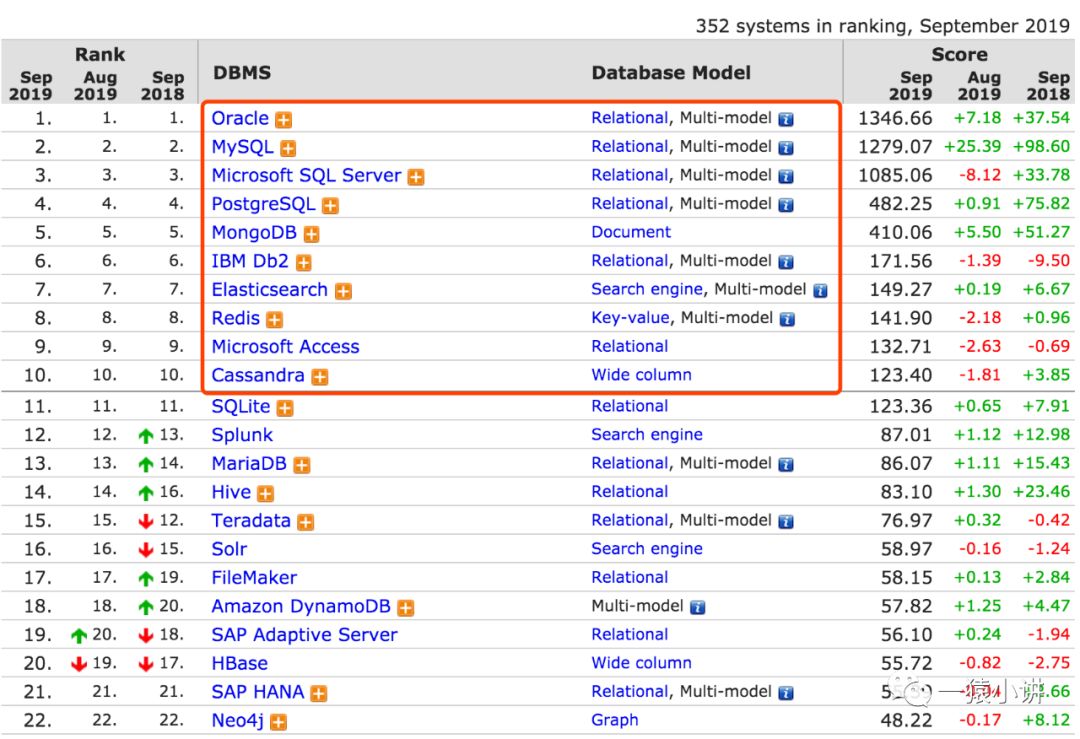This screenshot has width=1080, height=739.
Task: Click the info icon in Oracle's model column
Action: point(786,119)
